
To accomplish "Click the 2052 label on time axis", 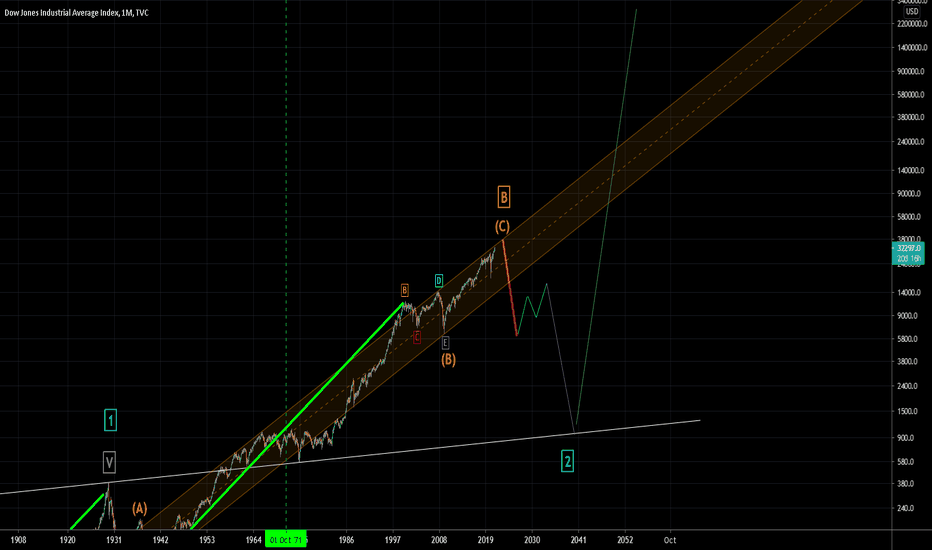I will pos(625,540).
